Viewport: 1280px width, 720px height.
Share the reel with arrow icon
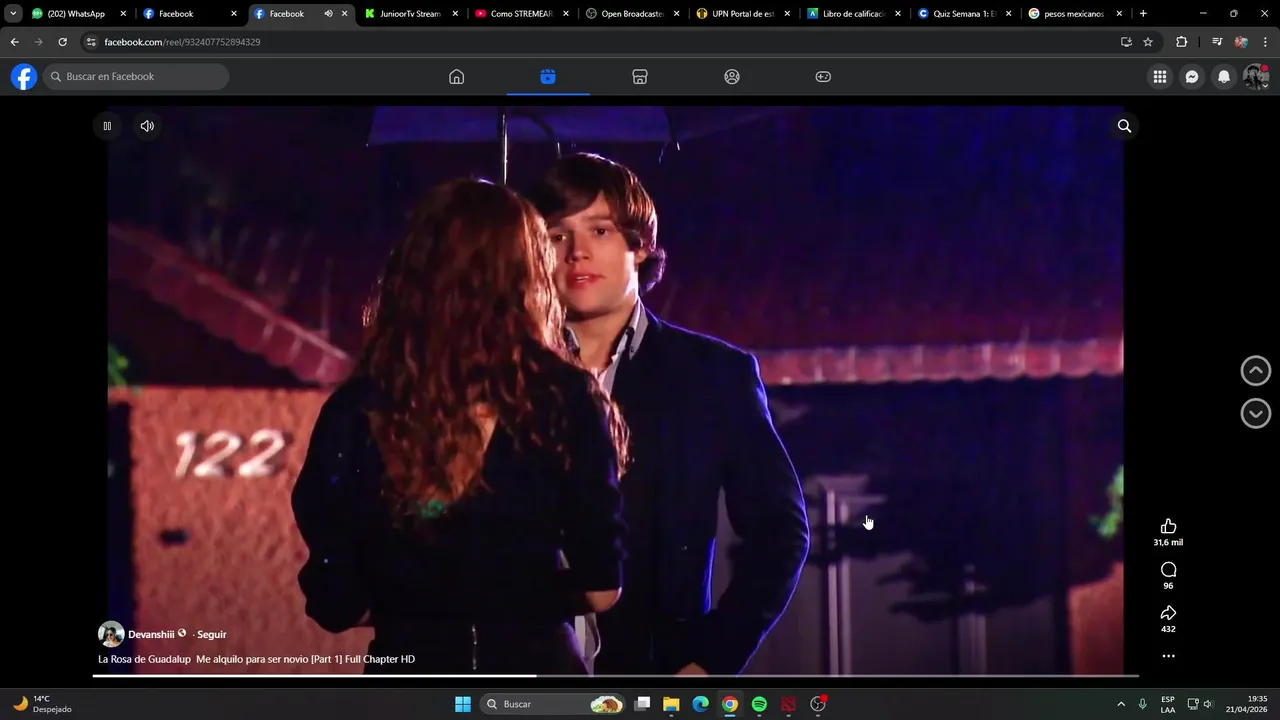coord(1168,613)
